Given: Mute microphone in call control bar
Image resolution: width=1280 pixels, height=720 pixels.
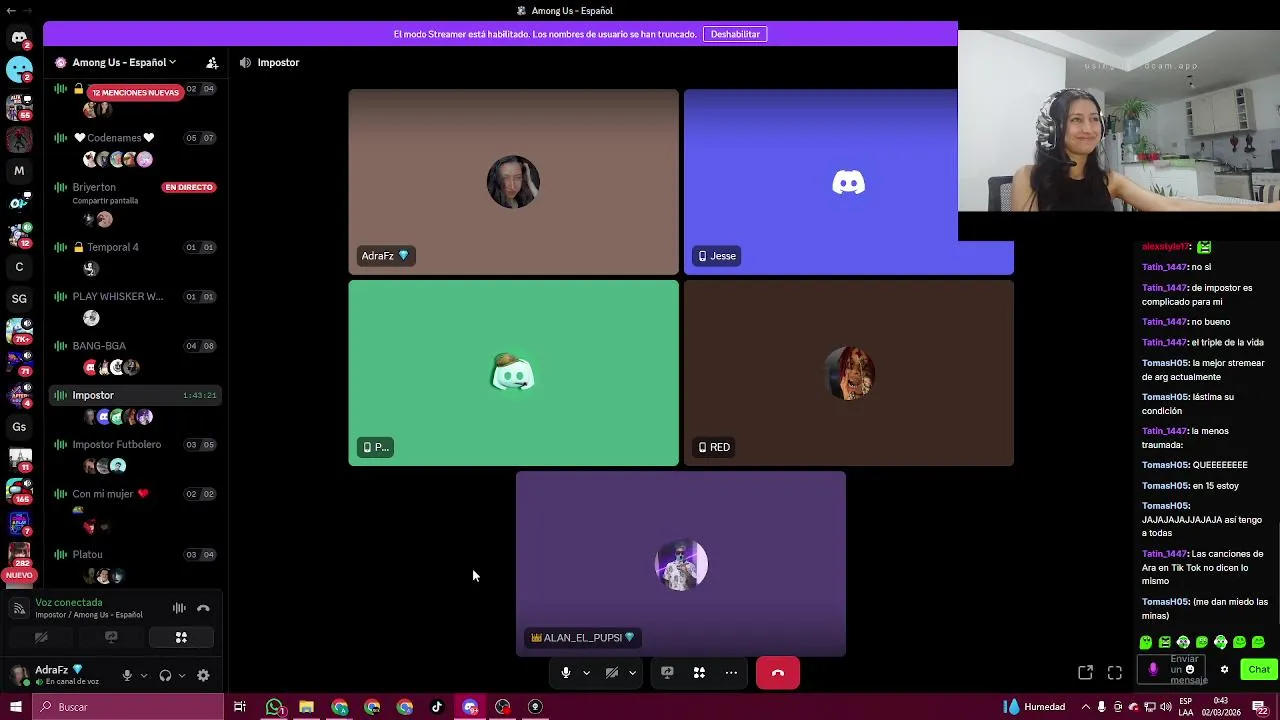Looking at the screenshot, I should [x=566, y=672].
